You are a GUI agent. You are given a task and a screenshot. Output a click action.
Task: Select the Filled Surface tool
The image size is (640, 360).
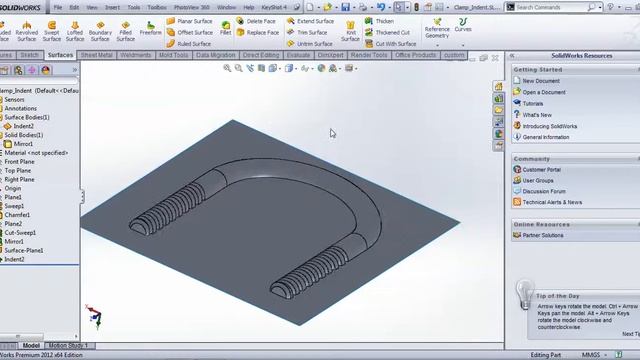pyautogui.click(x=126, y=31)
